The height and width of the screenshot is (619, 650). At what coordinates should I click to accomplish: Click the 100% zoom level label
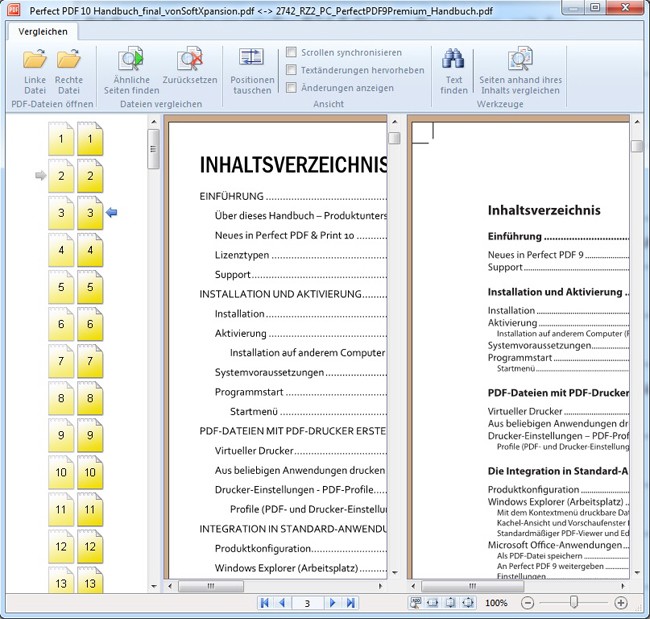pyautogui.click(x=496, y=603)
